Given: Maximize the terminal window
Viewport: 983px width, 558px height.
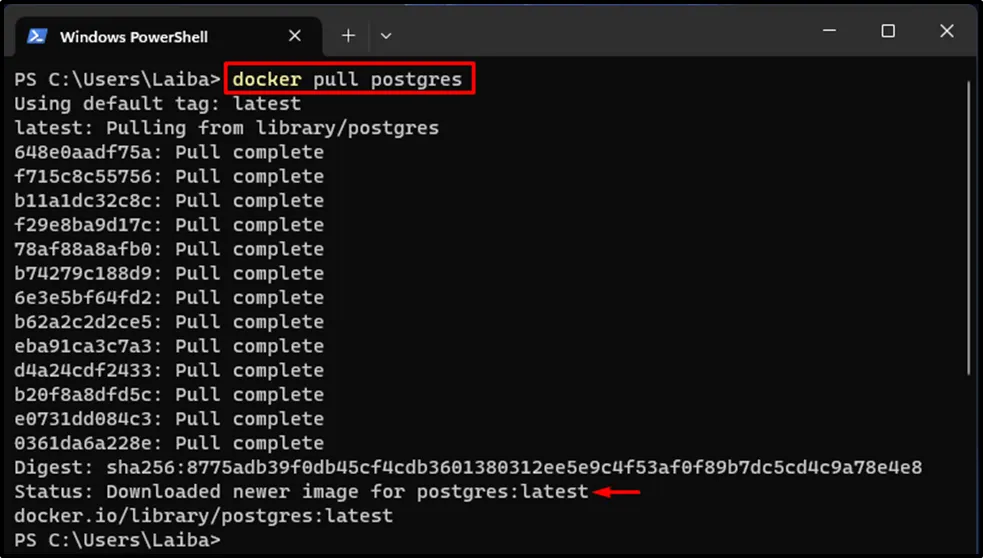Looking at the screenshot, I should (x=888, y=32).
